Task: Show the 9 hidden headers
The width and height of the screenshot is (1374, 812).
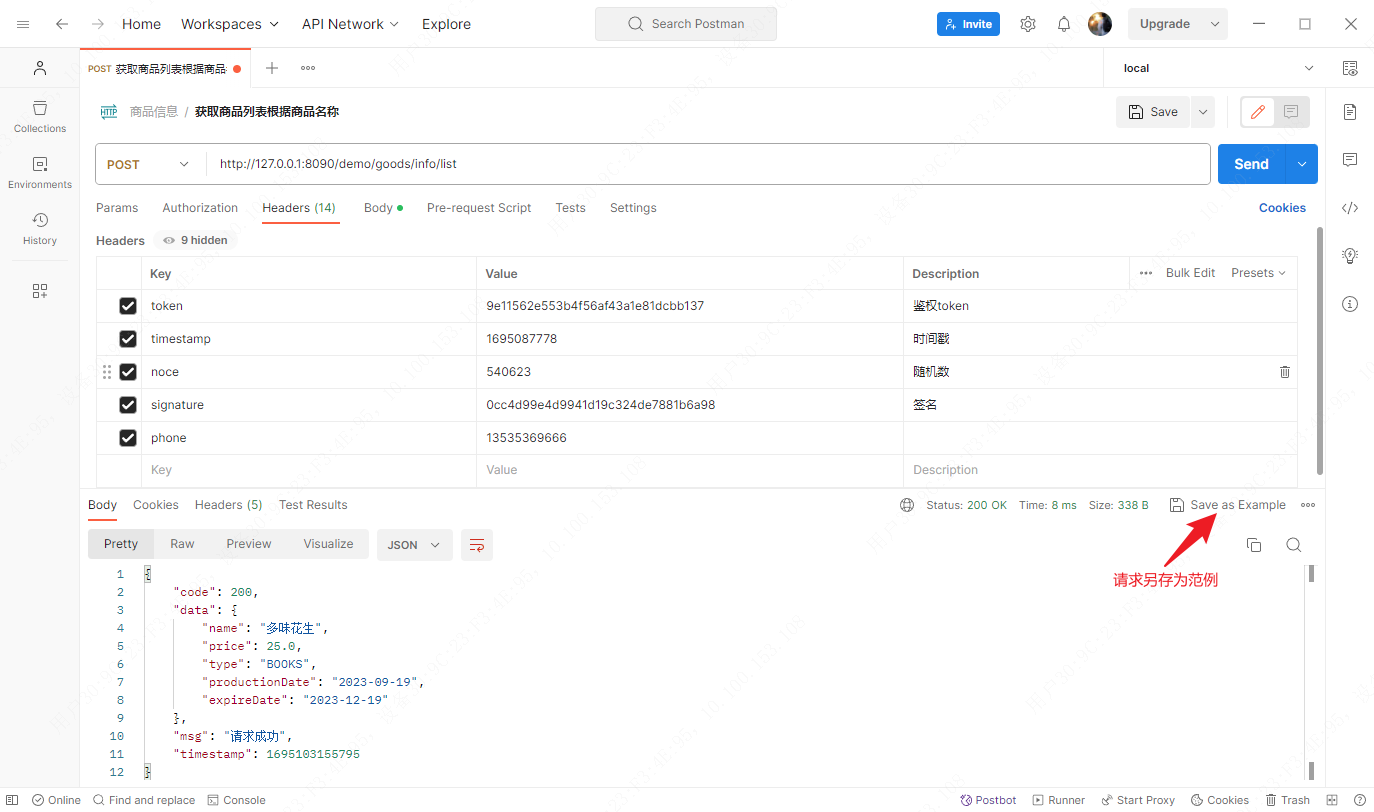Action: point(196,240)
